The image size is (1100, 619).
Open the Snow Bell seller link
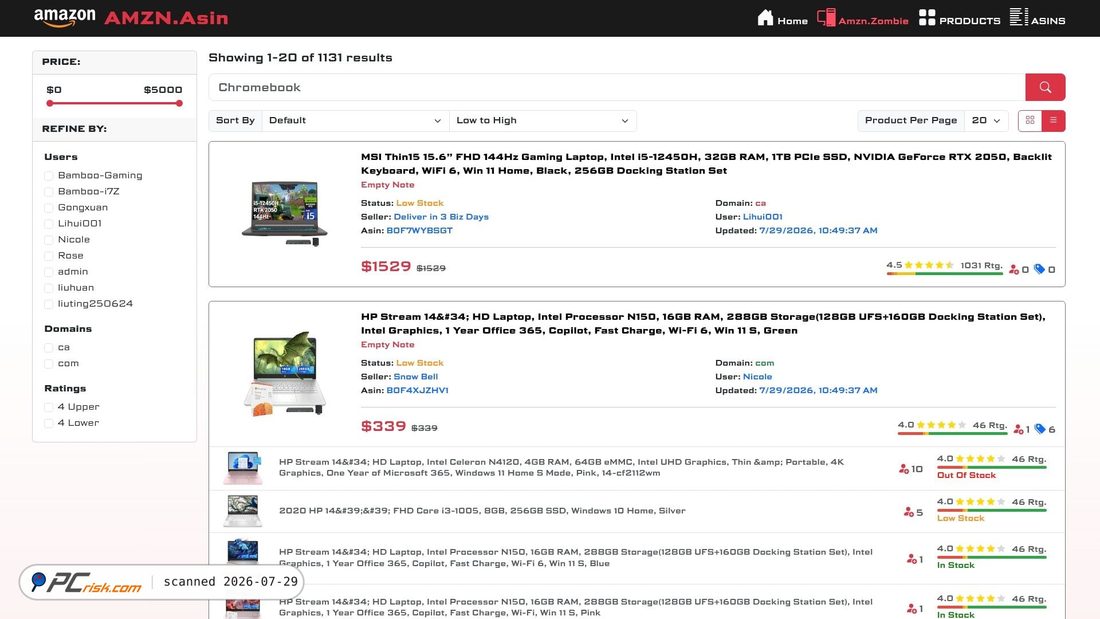(x=415, y=377)
